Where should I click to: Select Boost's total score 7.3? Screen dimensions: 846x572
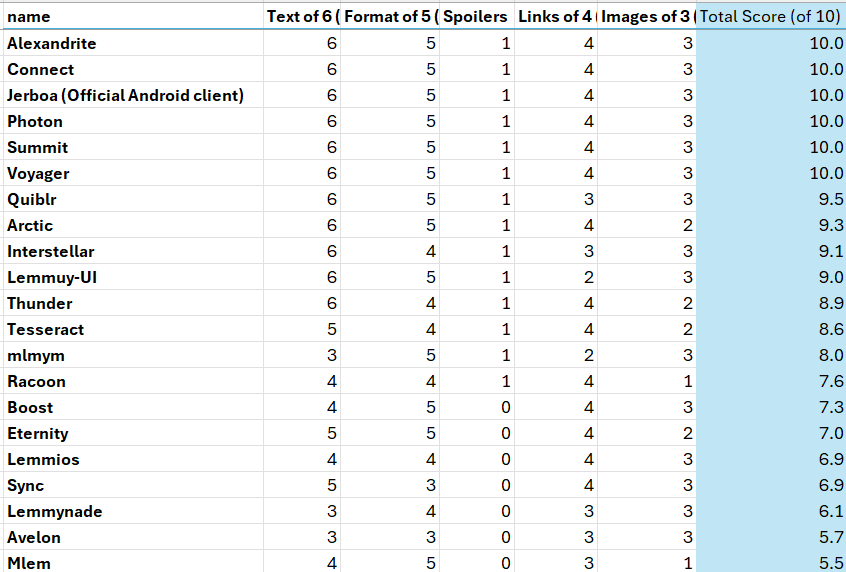click(x=771, y=407)
